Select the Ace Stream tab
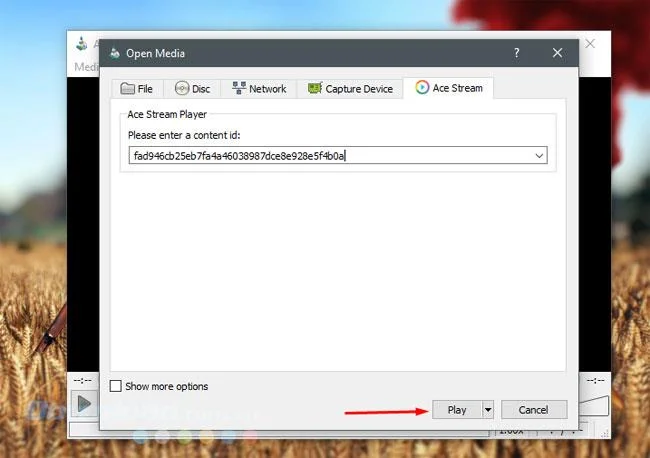This screenshot has width=650, height=458. (x=449, y=88)
